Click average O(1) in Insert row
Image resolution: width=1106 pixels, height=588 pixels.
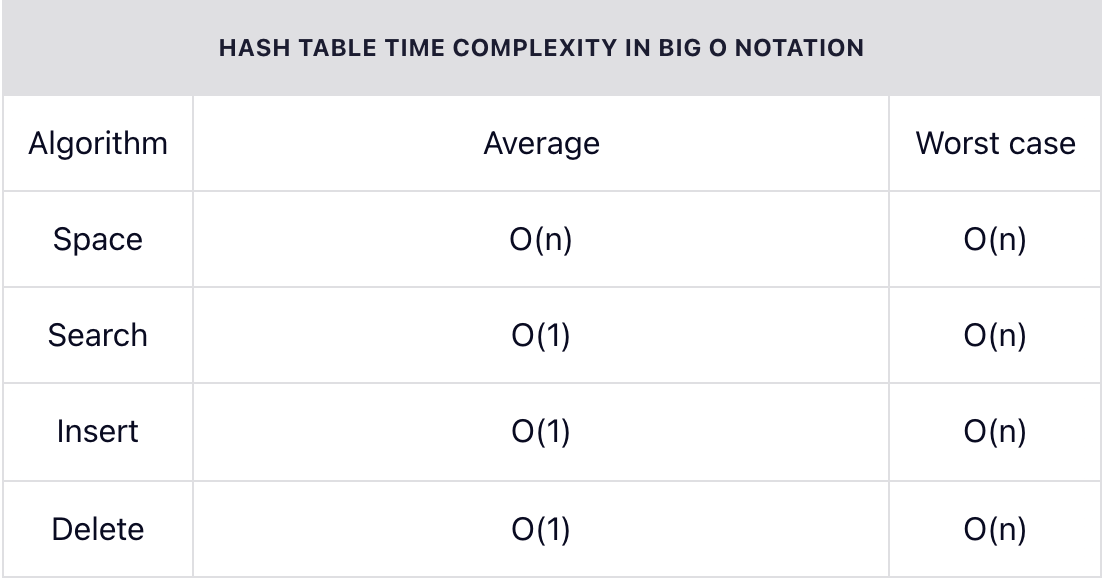541,431
